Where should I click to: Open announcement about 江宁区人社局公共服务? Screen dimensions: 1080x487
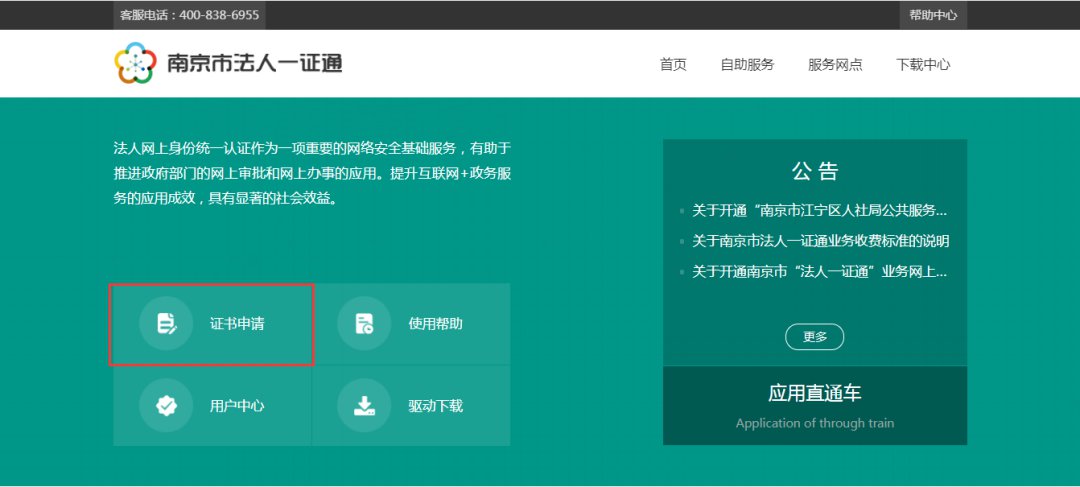(820, 211)
